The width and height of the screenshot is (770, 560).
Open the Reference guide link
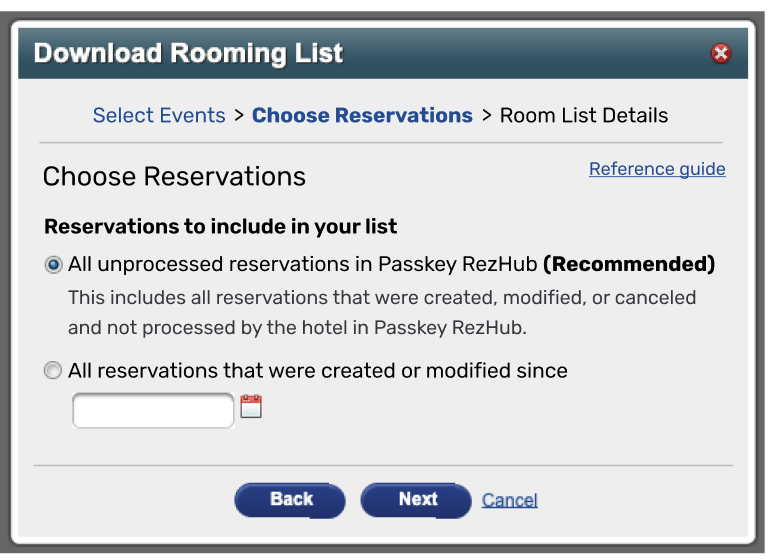(x=657, y=169)
